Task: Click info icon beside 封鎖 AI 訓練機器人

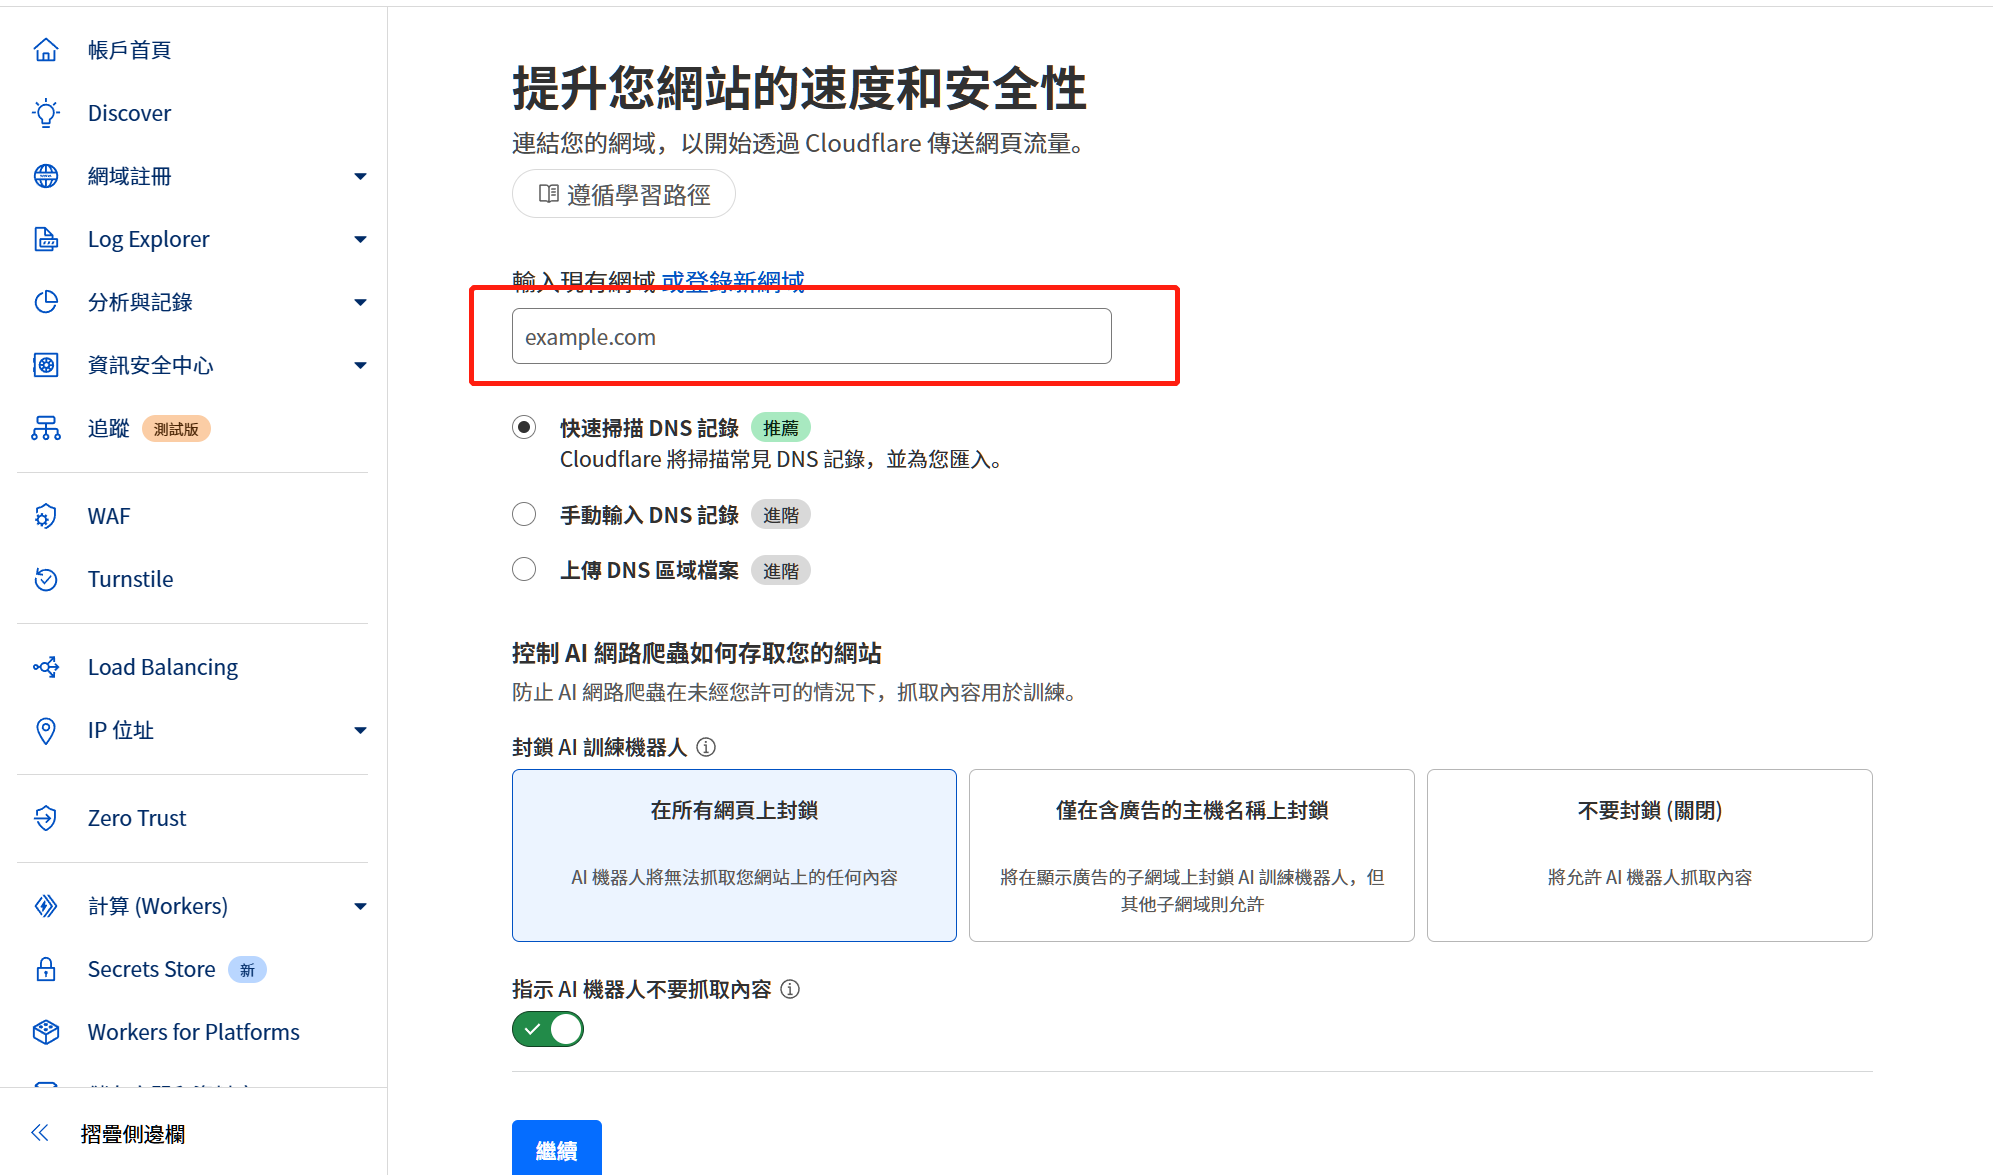Action: (706, 747)
